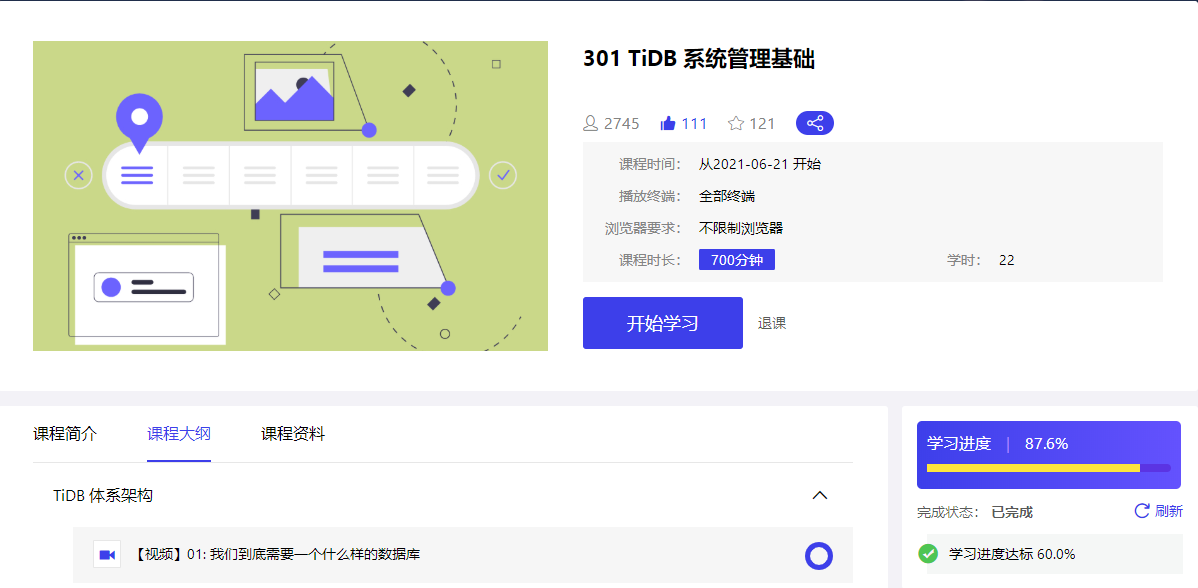Like the course via thumbs-up icon
Screen dimensions: 1198x588
click(x=668, y=124)
